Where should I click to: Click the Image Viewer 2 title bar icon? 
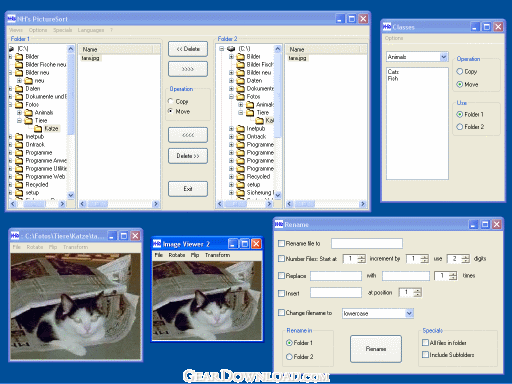click(157, 244)
